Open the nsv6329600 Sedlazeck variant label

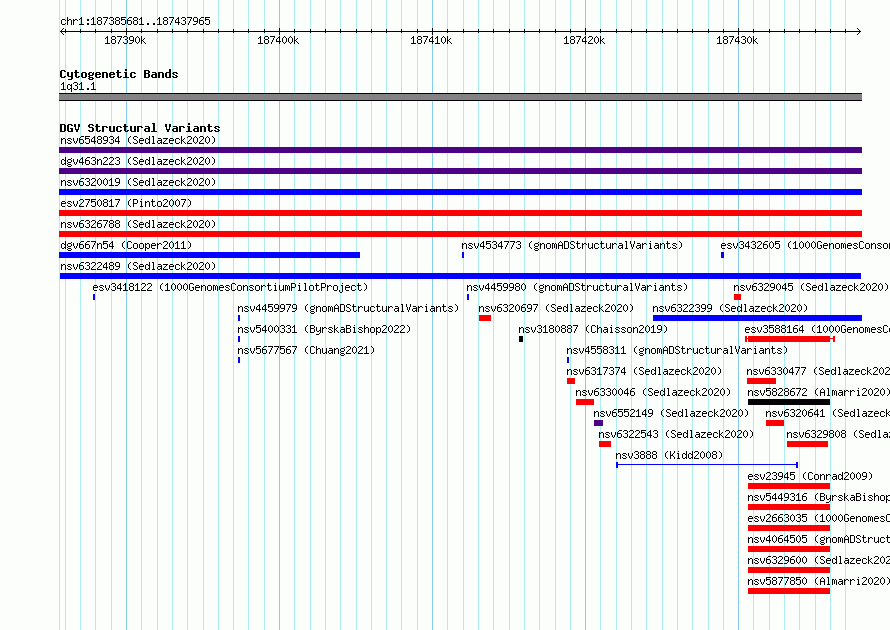[818, 560]
